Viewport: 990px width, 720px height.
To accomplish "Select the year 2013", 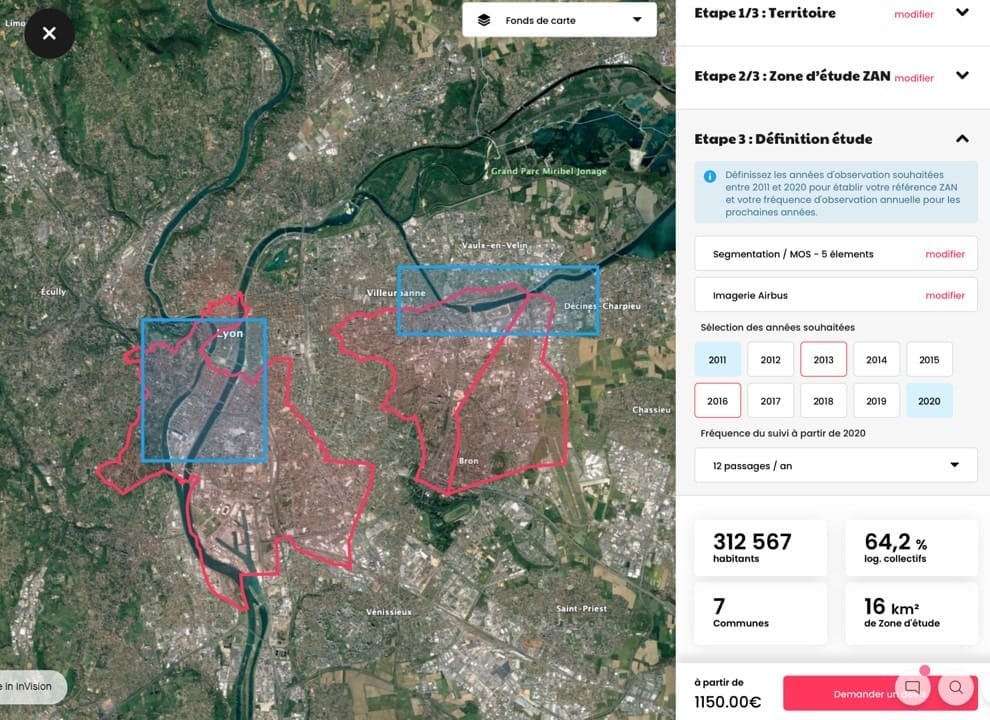I will tap(823, 360).
